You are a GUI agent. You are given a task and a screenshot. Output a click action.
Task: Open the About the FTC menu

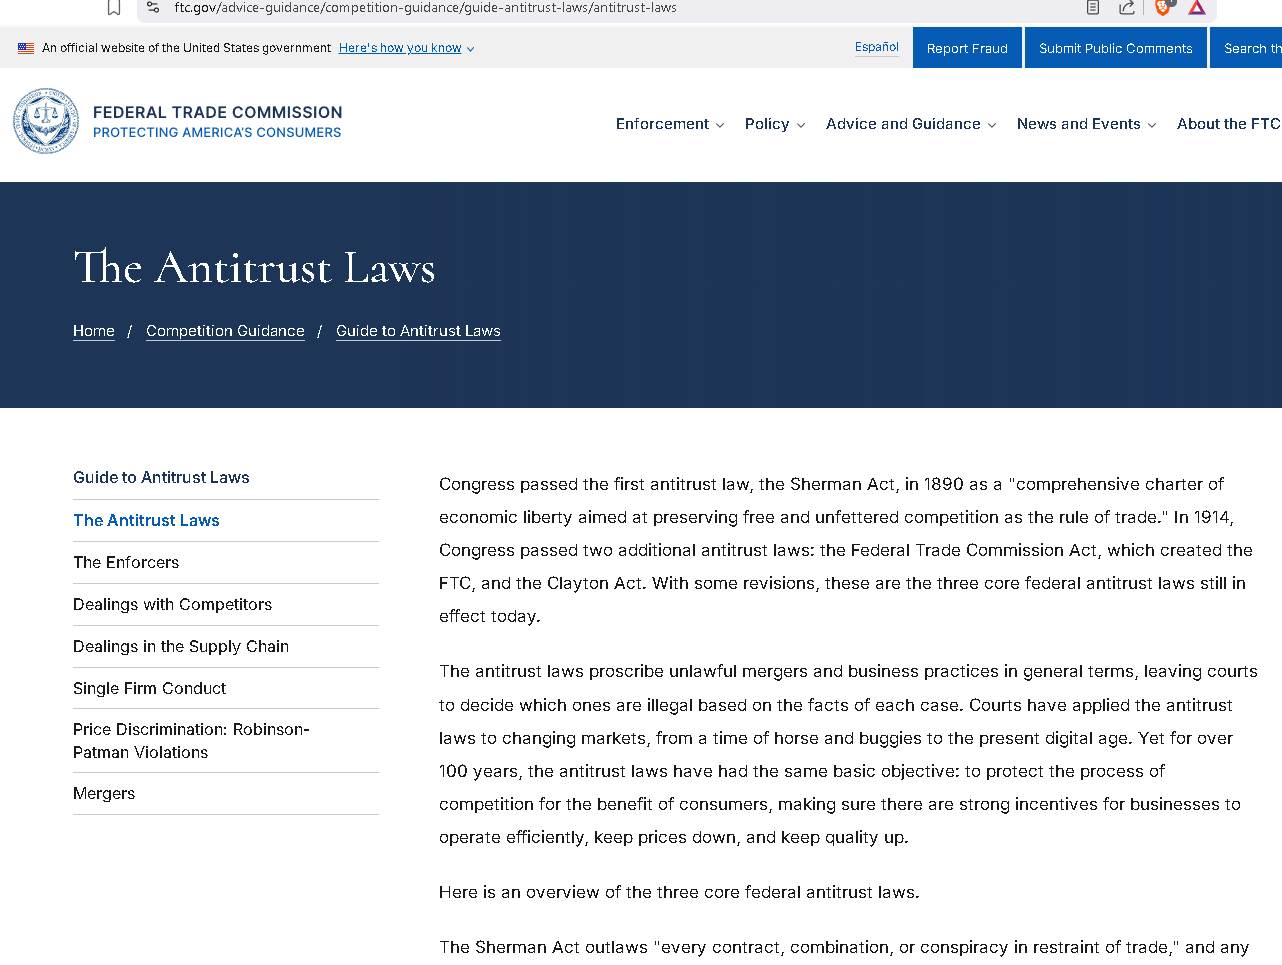[x=1229, y=124]
